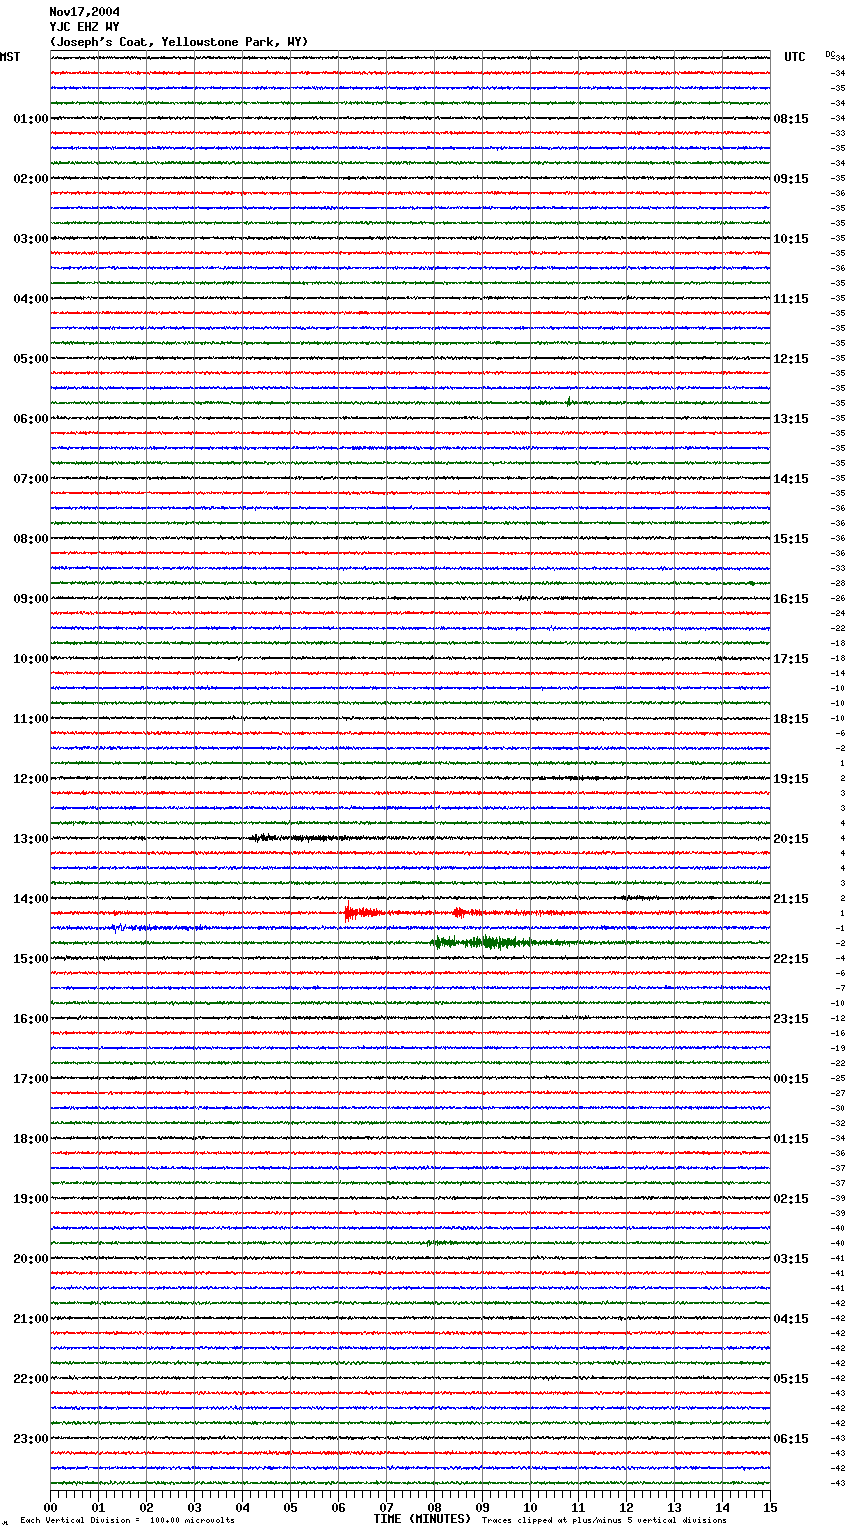Select the "06:00" MST hour label
The height and width of the screenshot is (1534, 850).
point(31,419)
